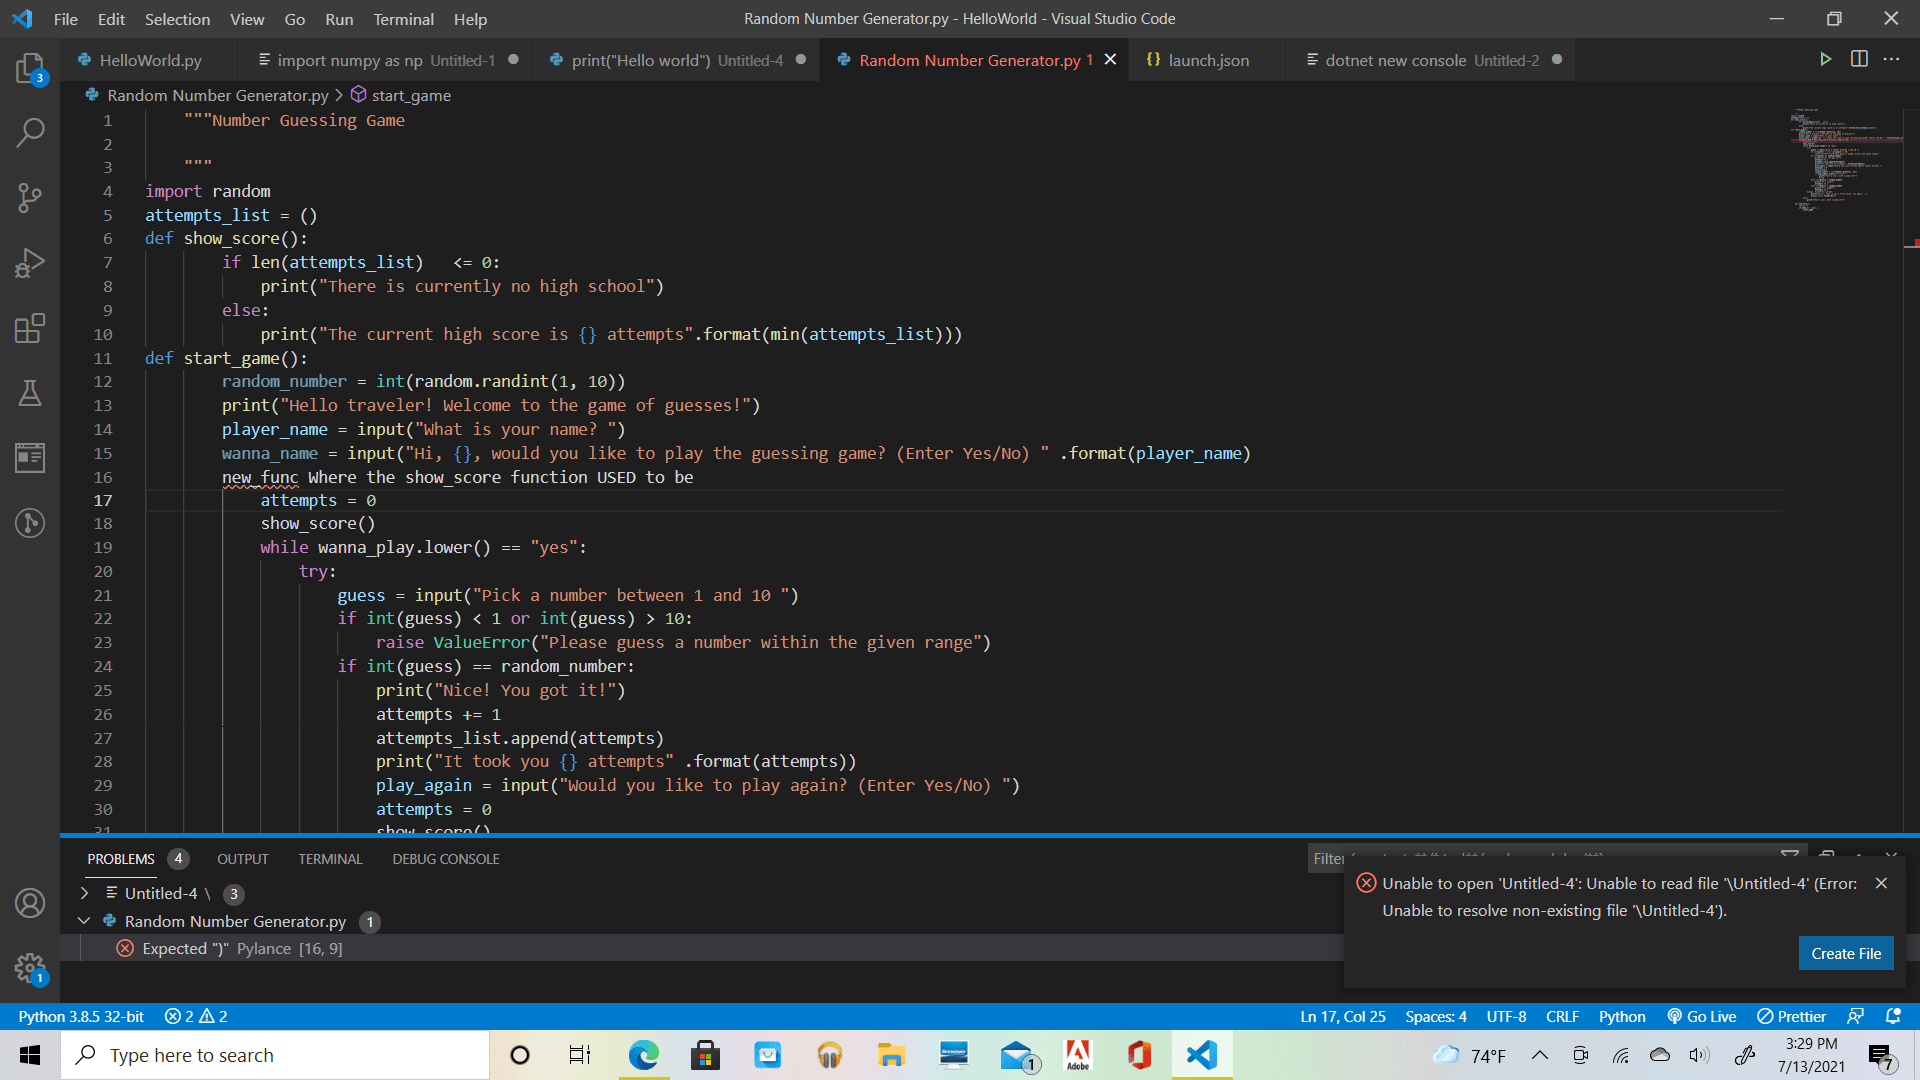The width and height of the screenshot is (1920, 1080).
Task: Launch Microsoft Edge from the taskbar
Action: (x=643, y=1054)
